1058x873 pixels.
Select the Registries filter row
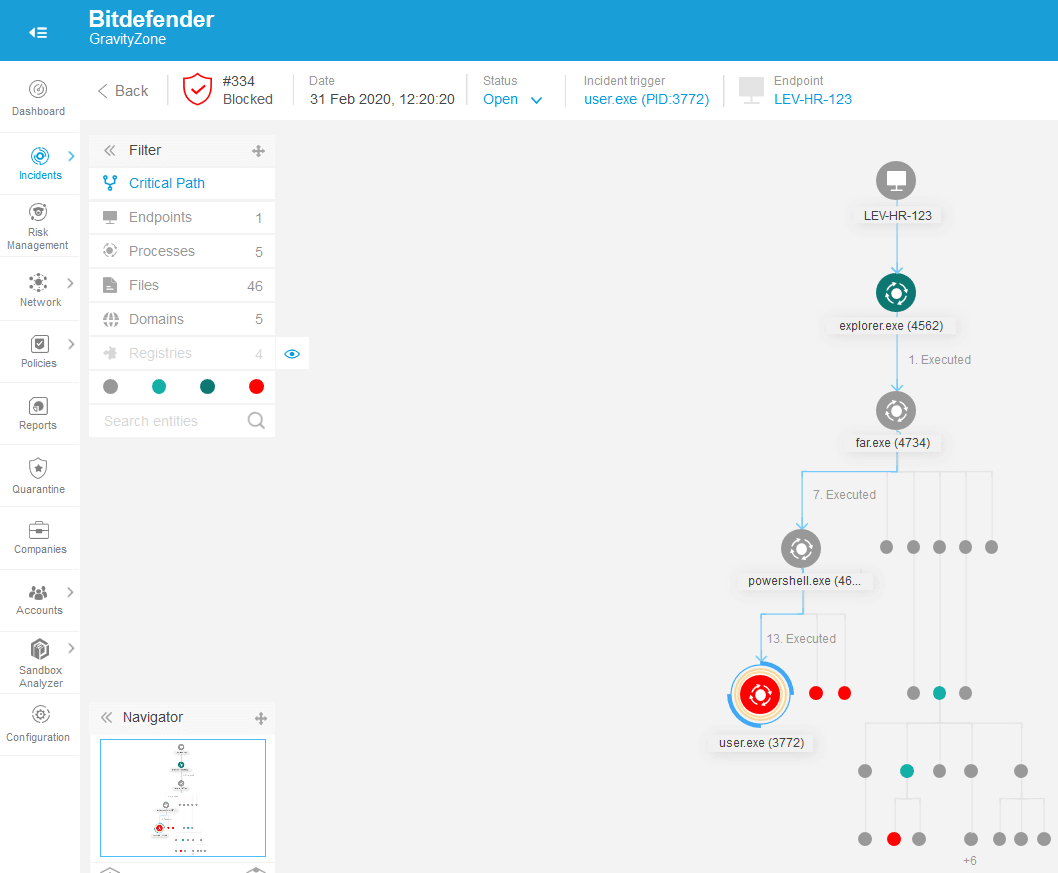(182, 354)
